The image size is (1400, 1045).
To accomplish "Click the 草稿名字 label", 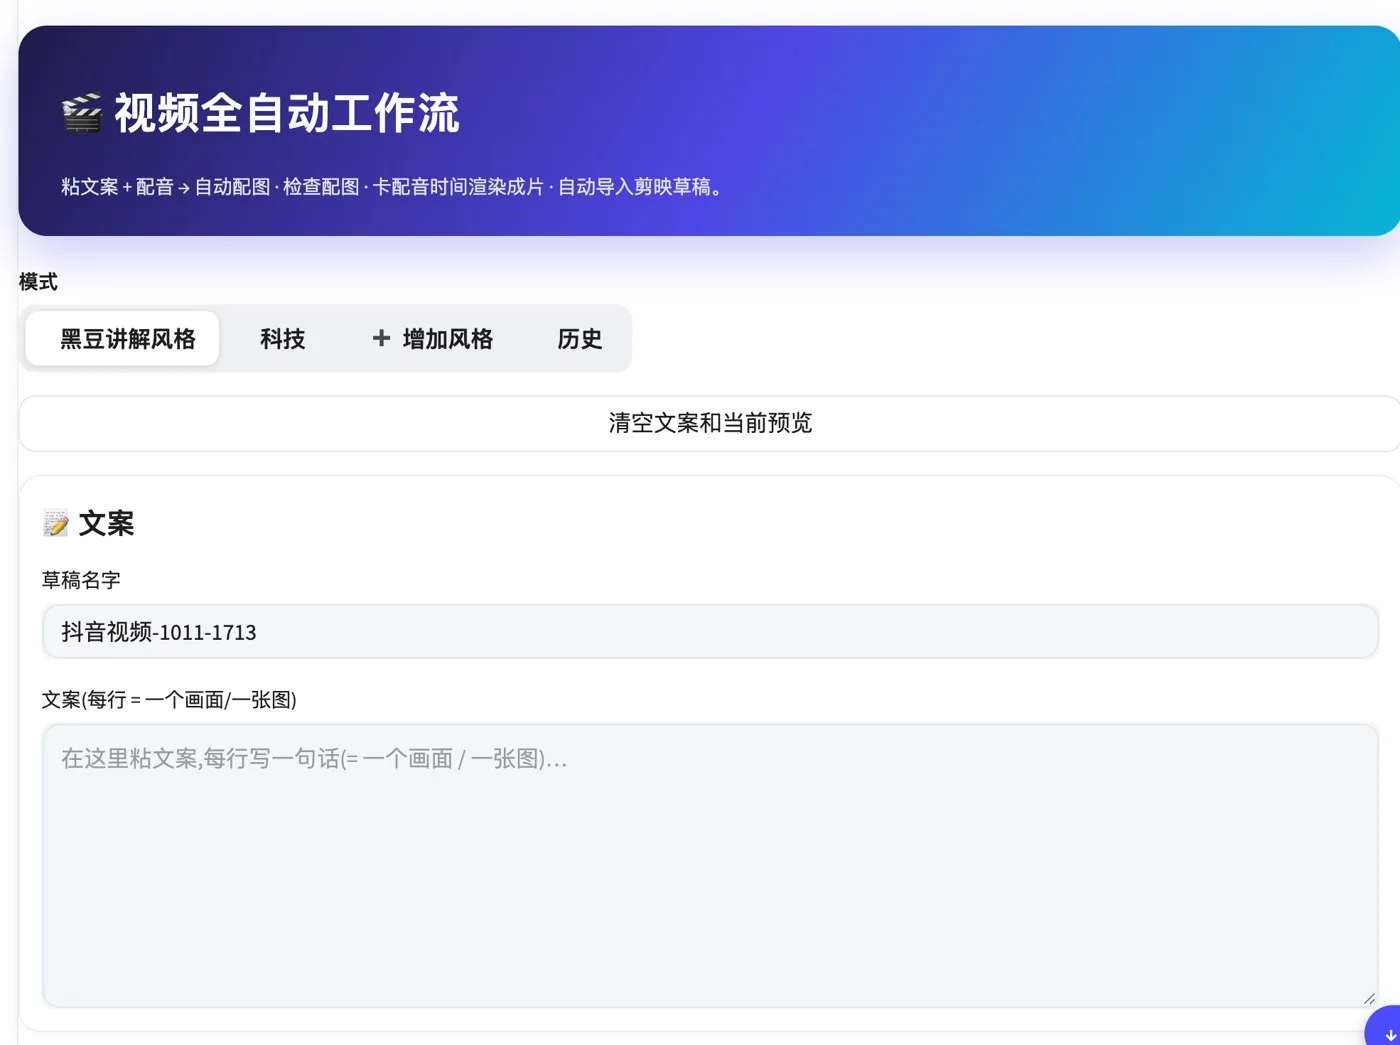I will [x=81, y=580].
